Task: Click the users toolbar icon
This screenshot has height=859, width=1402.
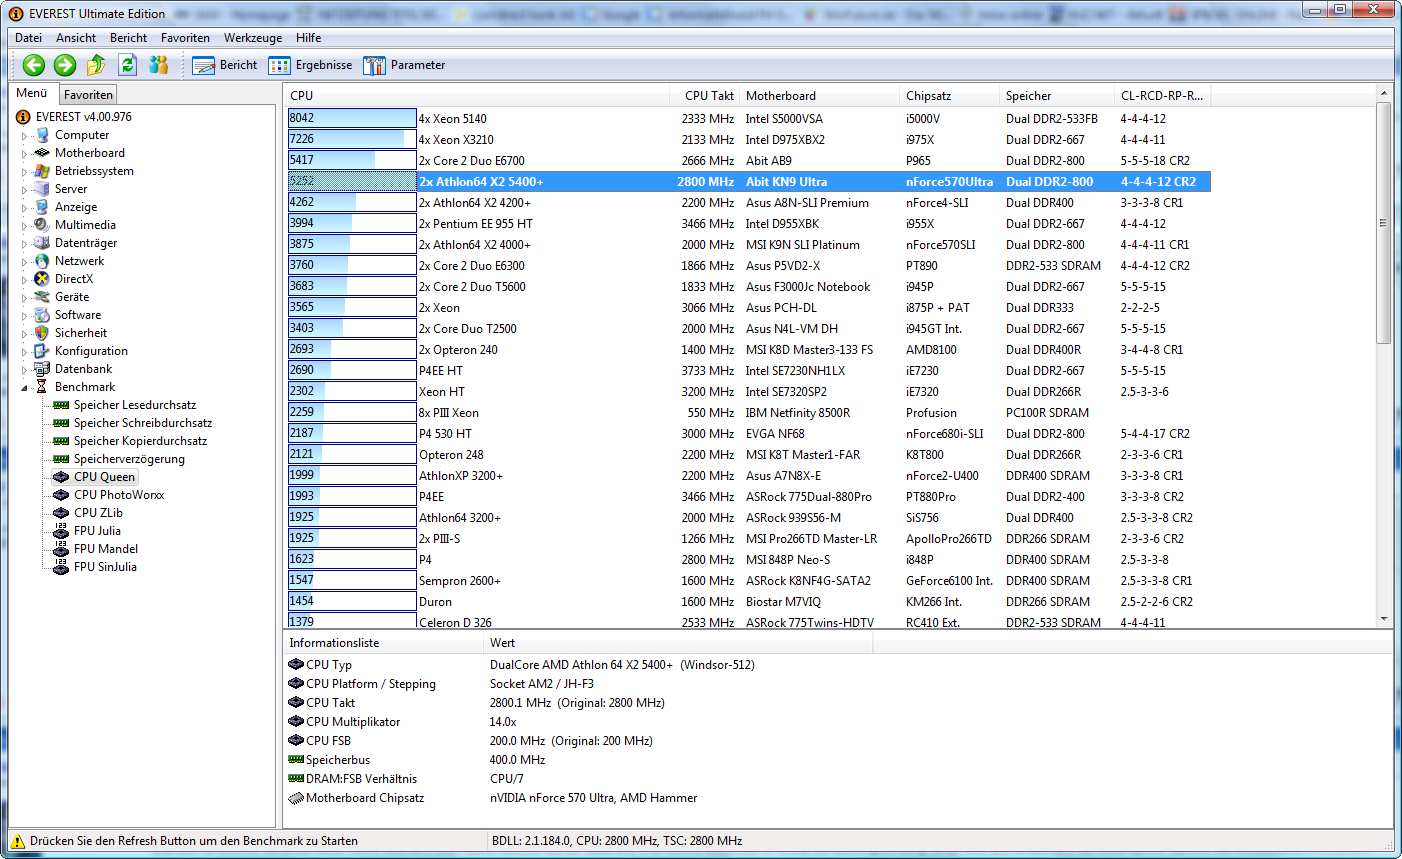Action: [x=159, y=65]
